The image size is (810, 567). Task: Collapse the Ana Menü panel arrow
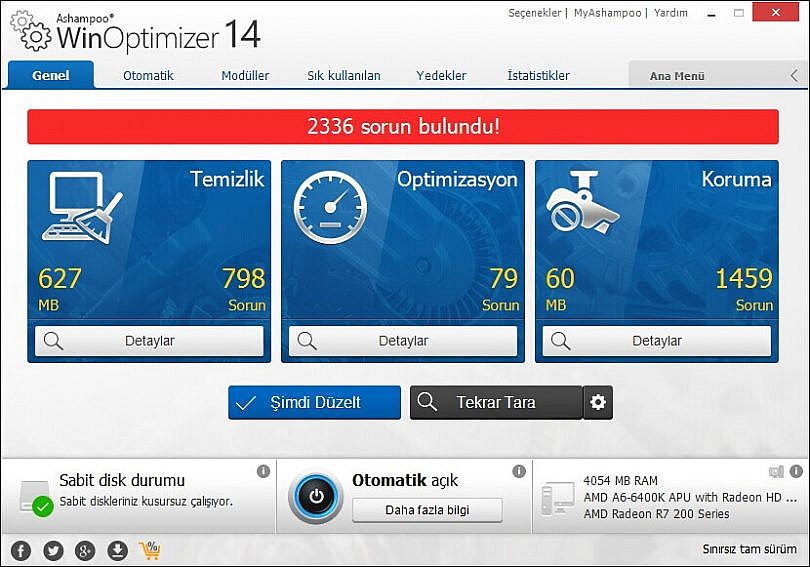(795, 76)
